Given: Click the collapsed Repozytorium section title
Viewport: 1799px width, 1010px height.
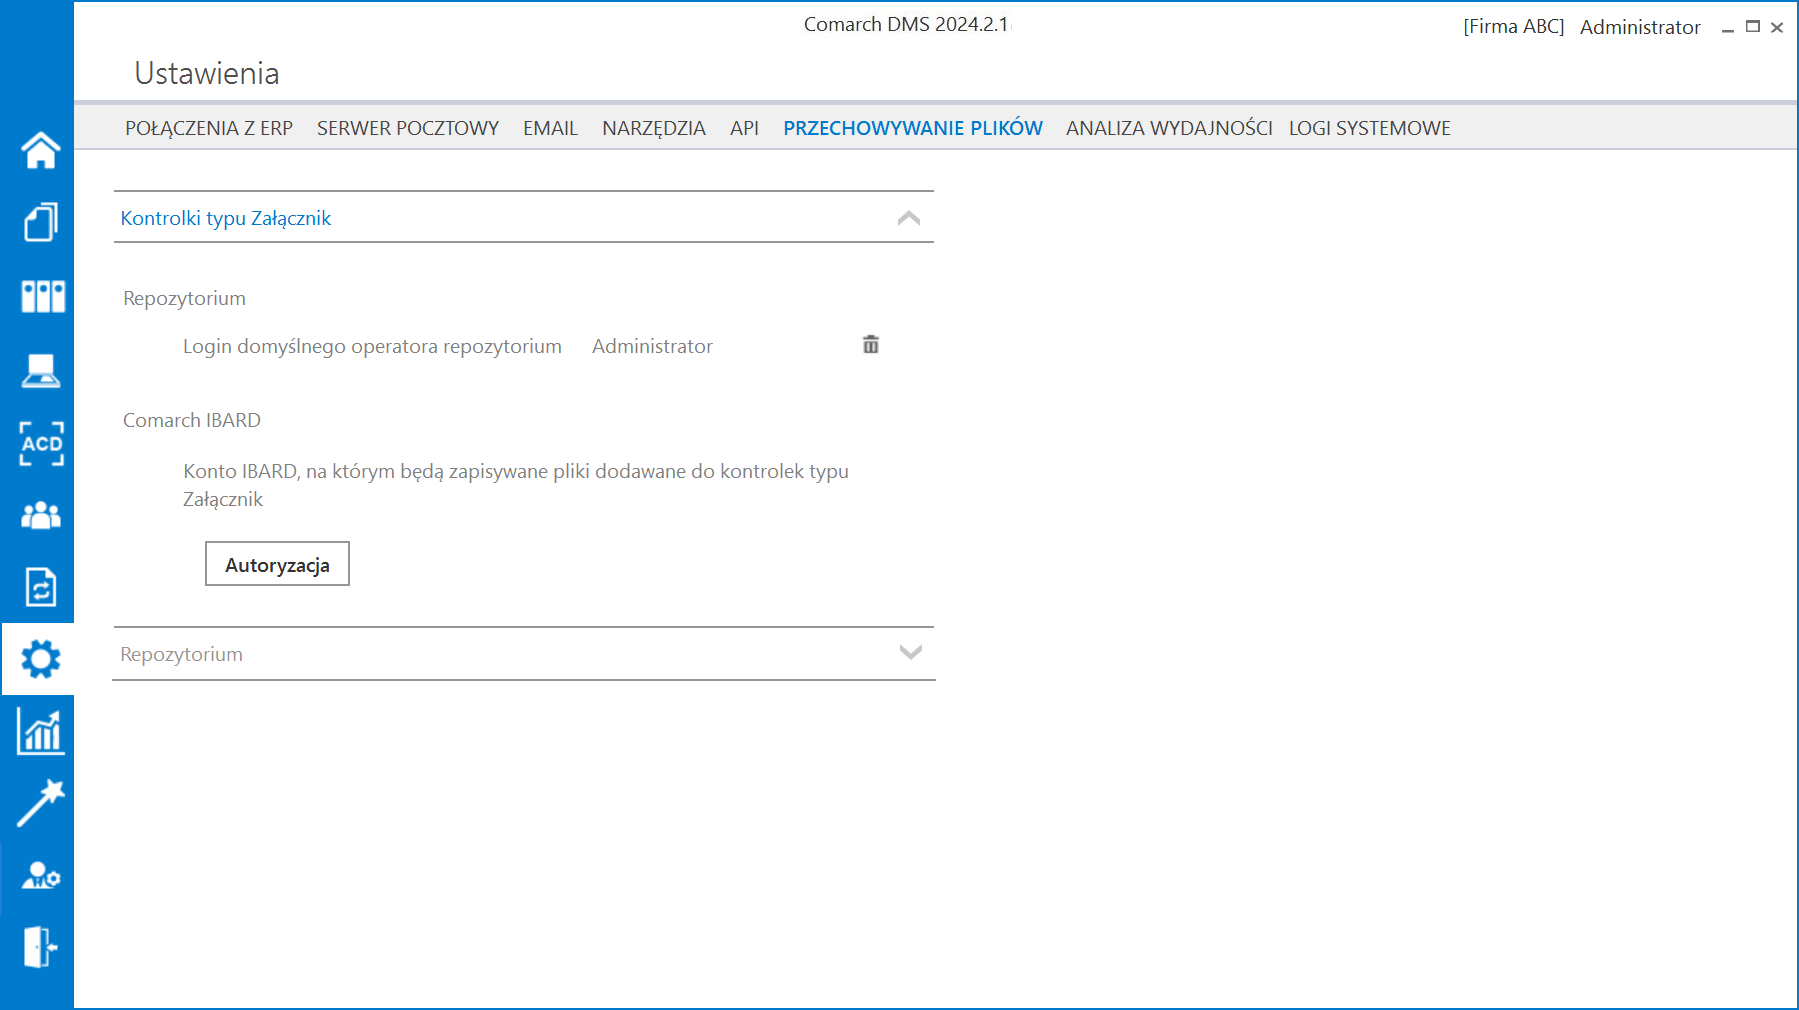Looking at the screenshot, I should coord(182,654).
